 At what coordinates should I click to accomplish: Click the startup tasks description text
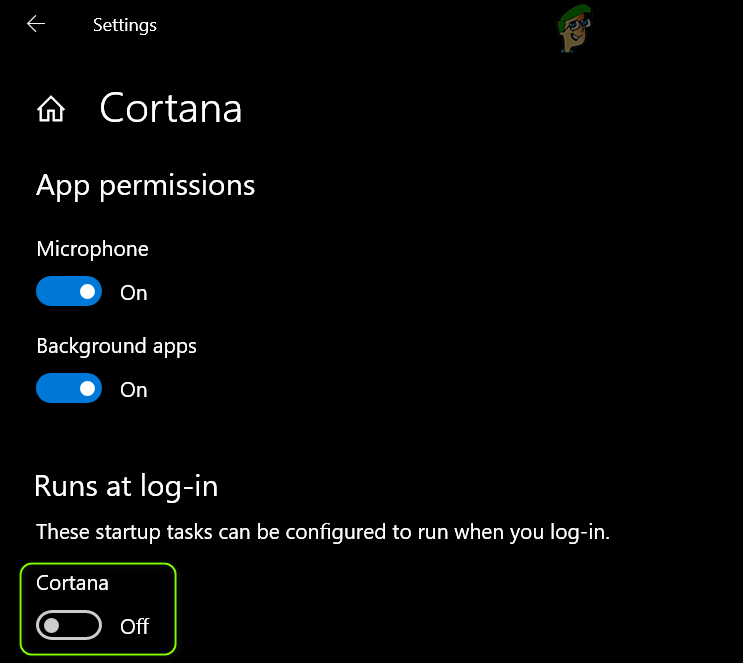[x=322, y=532]
